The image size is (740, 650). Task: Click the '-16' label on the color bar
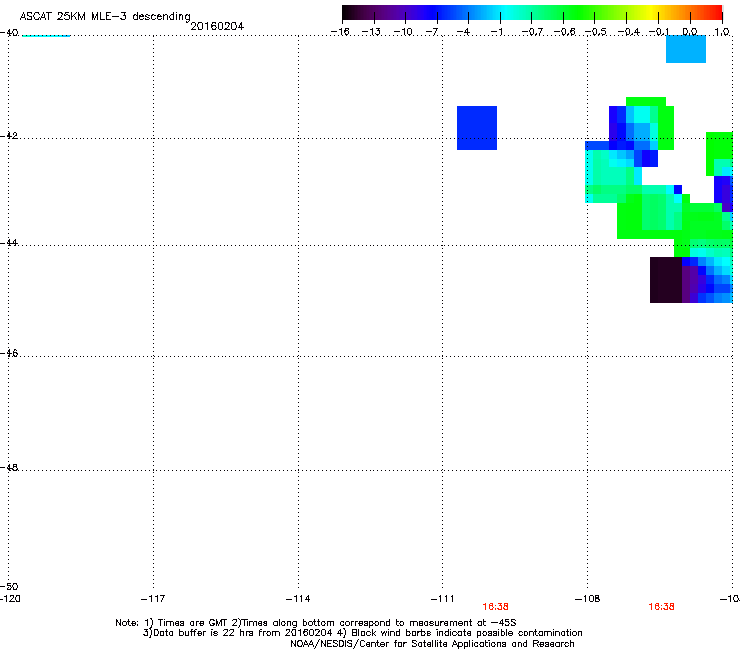[340, 32]
